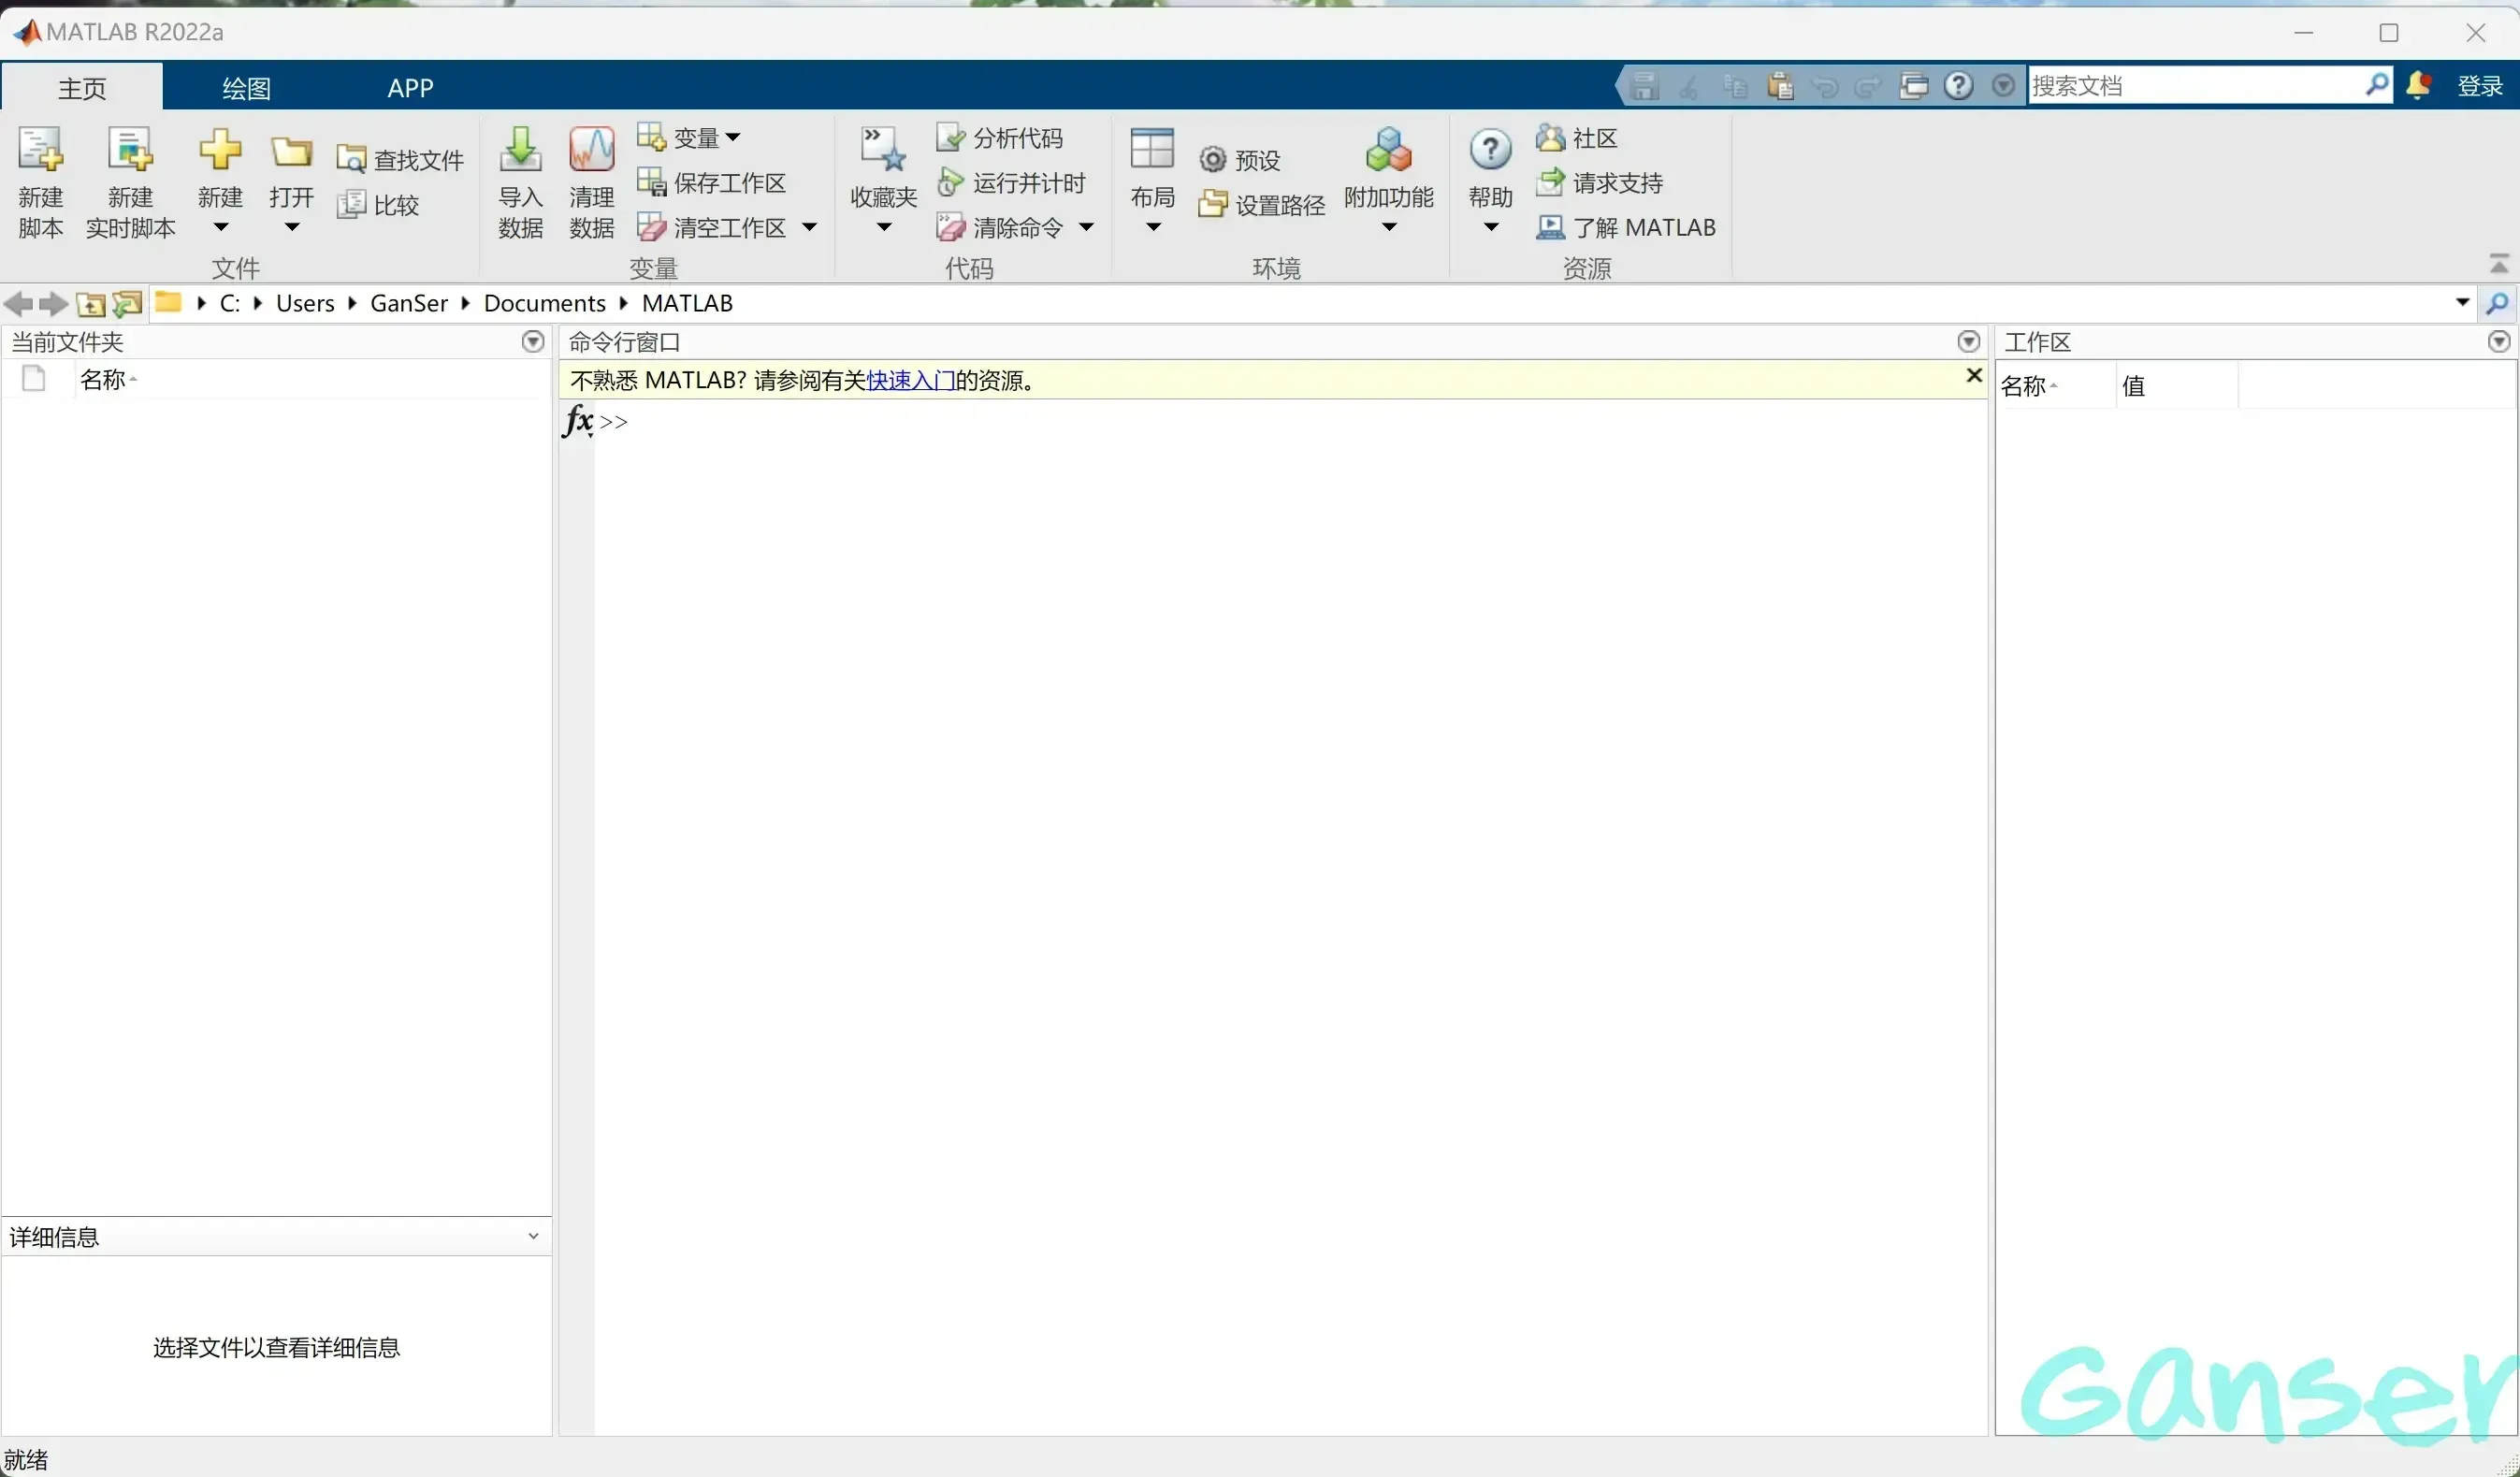
Task: Switch to the APP tab
Action: (x=410, y=88)
